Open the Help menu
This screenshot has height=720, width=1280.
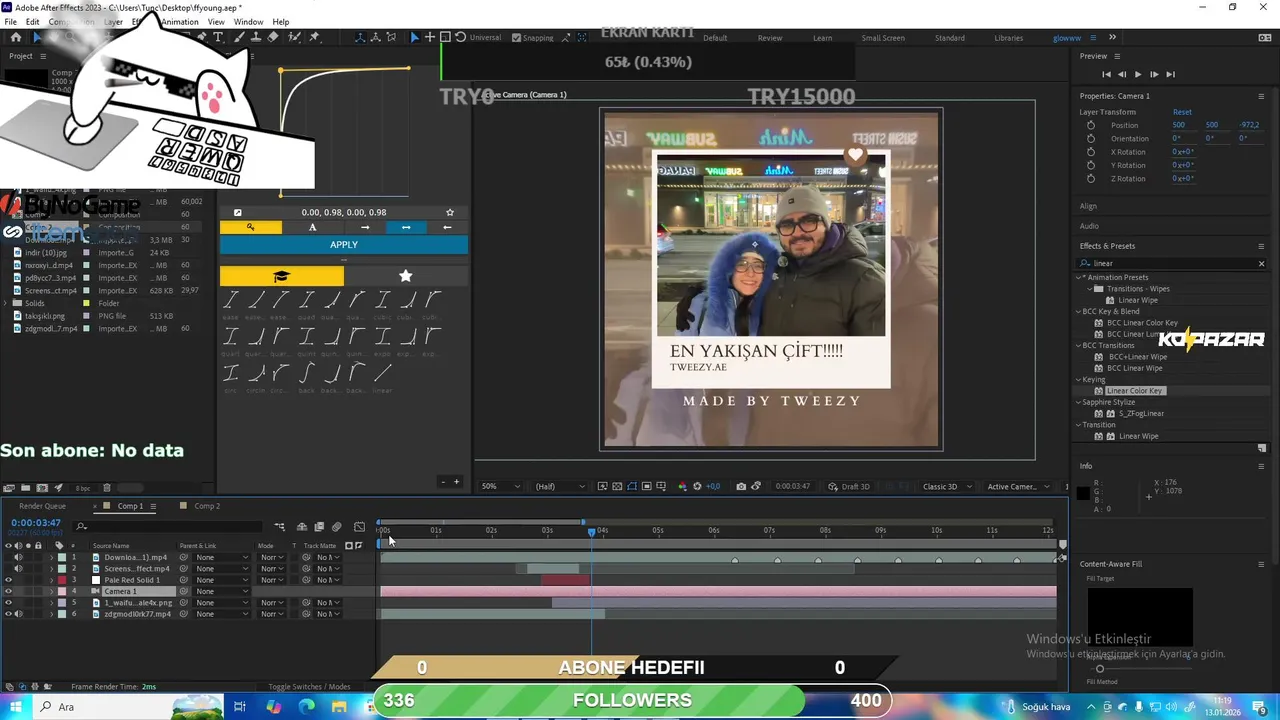[x=281, y=22]
